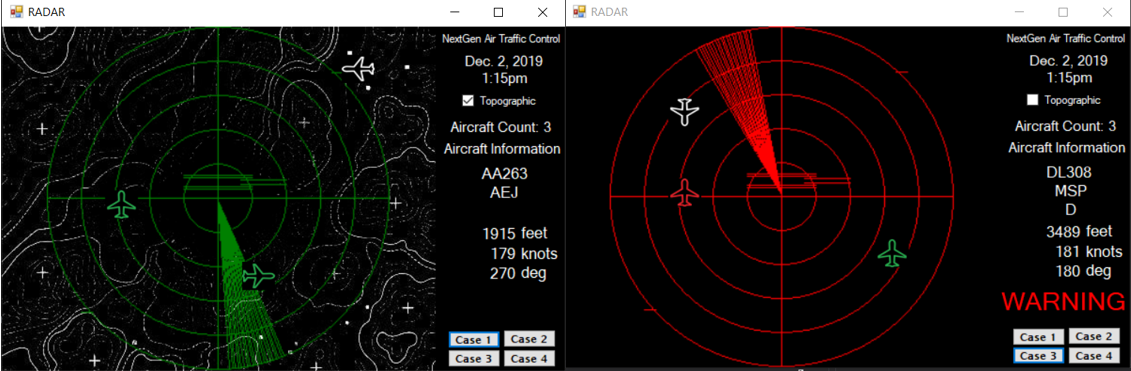Screen dimensions: 1131x371
Task: Click Case 2 button in right window
Action: 1093,336
